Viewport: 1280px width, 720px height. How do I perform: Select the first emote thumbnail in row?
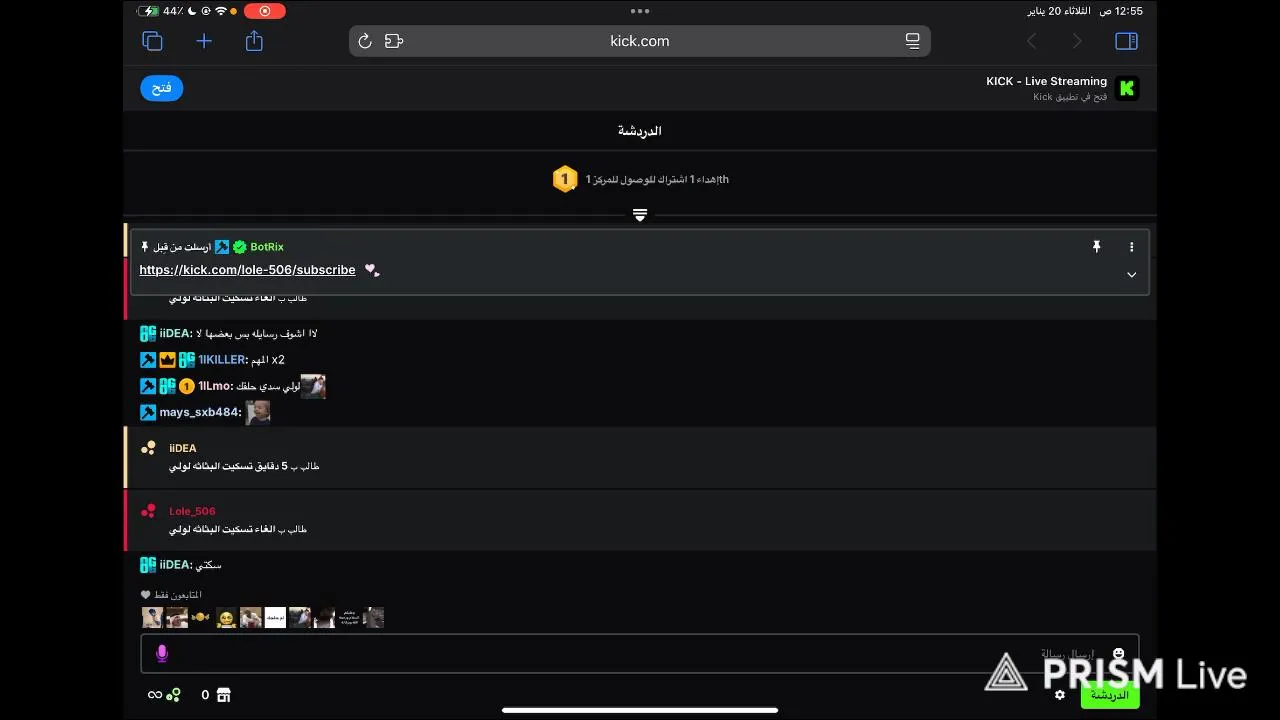point(152,618)
